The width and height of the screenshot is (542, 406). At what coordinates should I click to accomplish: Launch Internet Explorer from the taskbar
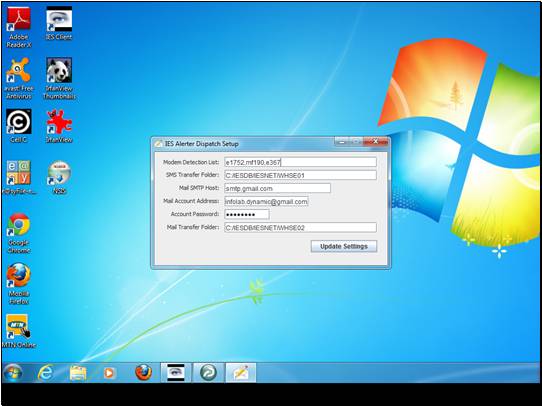pos(45,373)
